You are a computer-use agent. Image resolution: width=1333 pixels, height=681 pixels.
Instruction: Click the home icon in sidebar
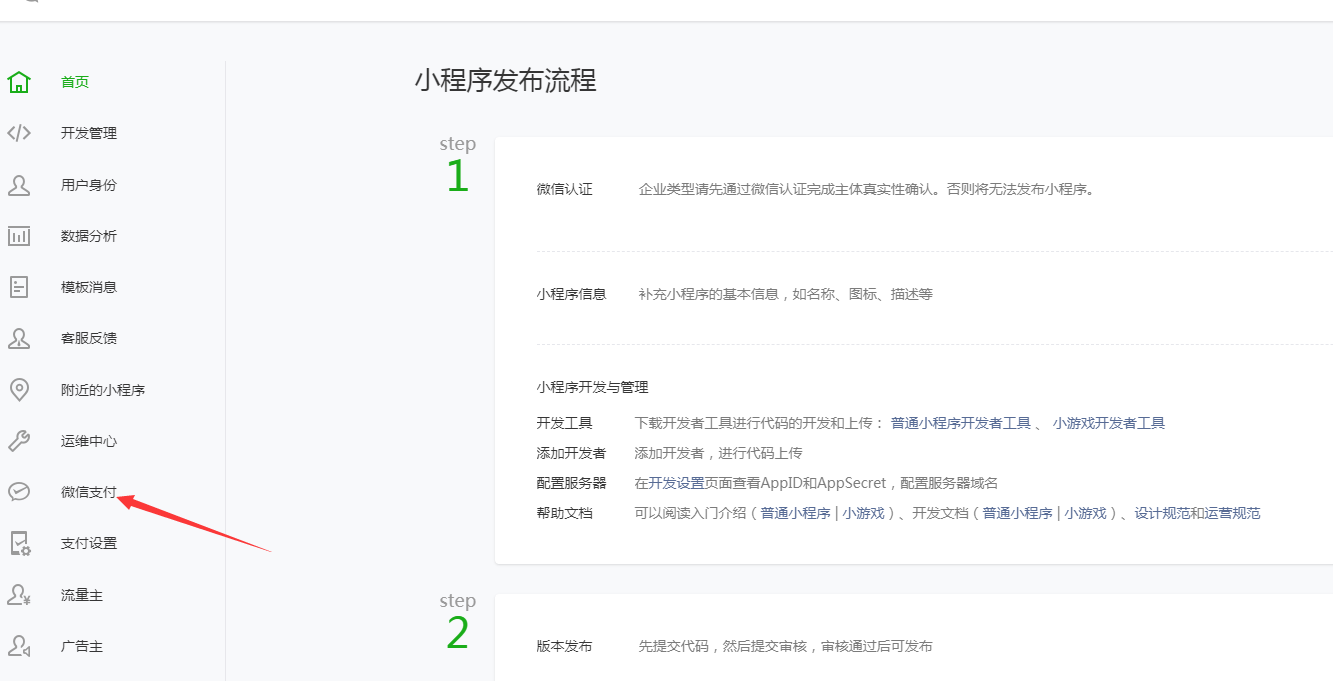point(19,82)
